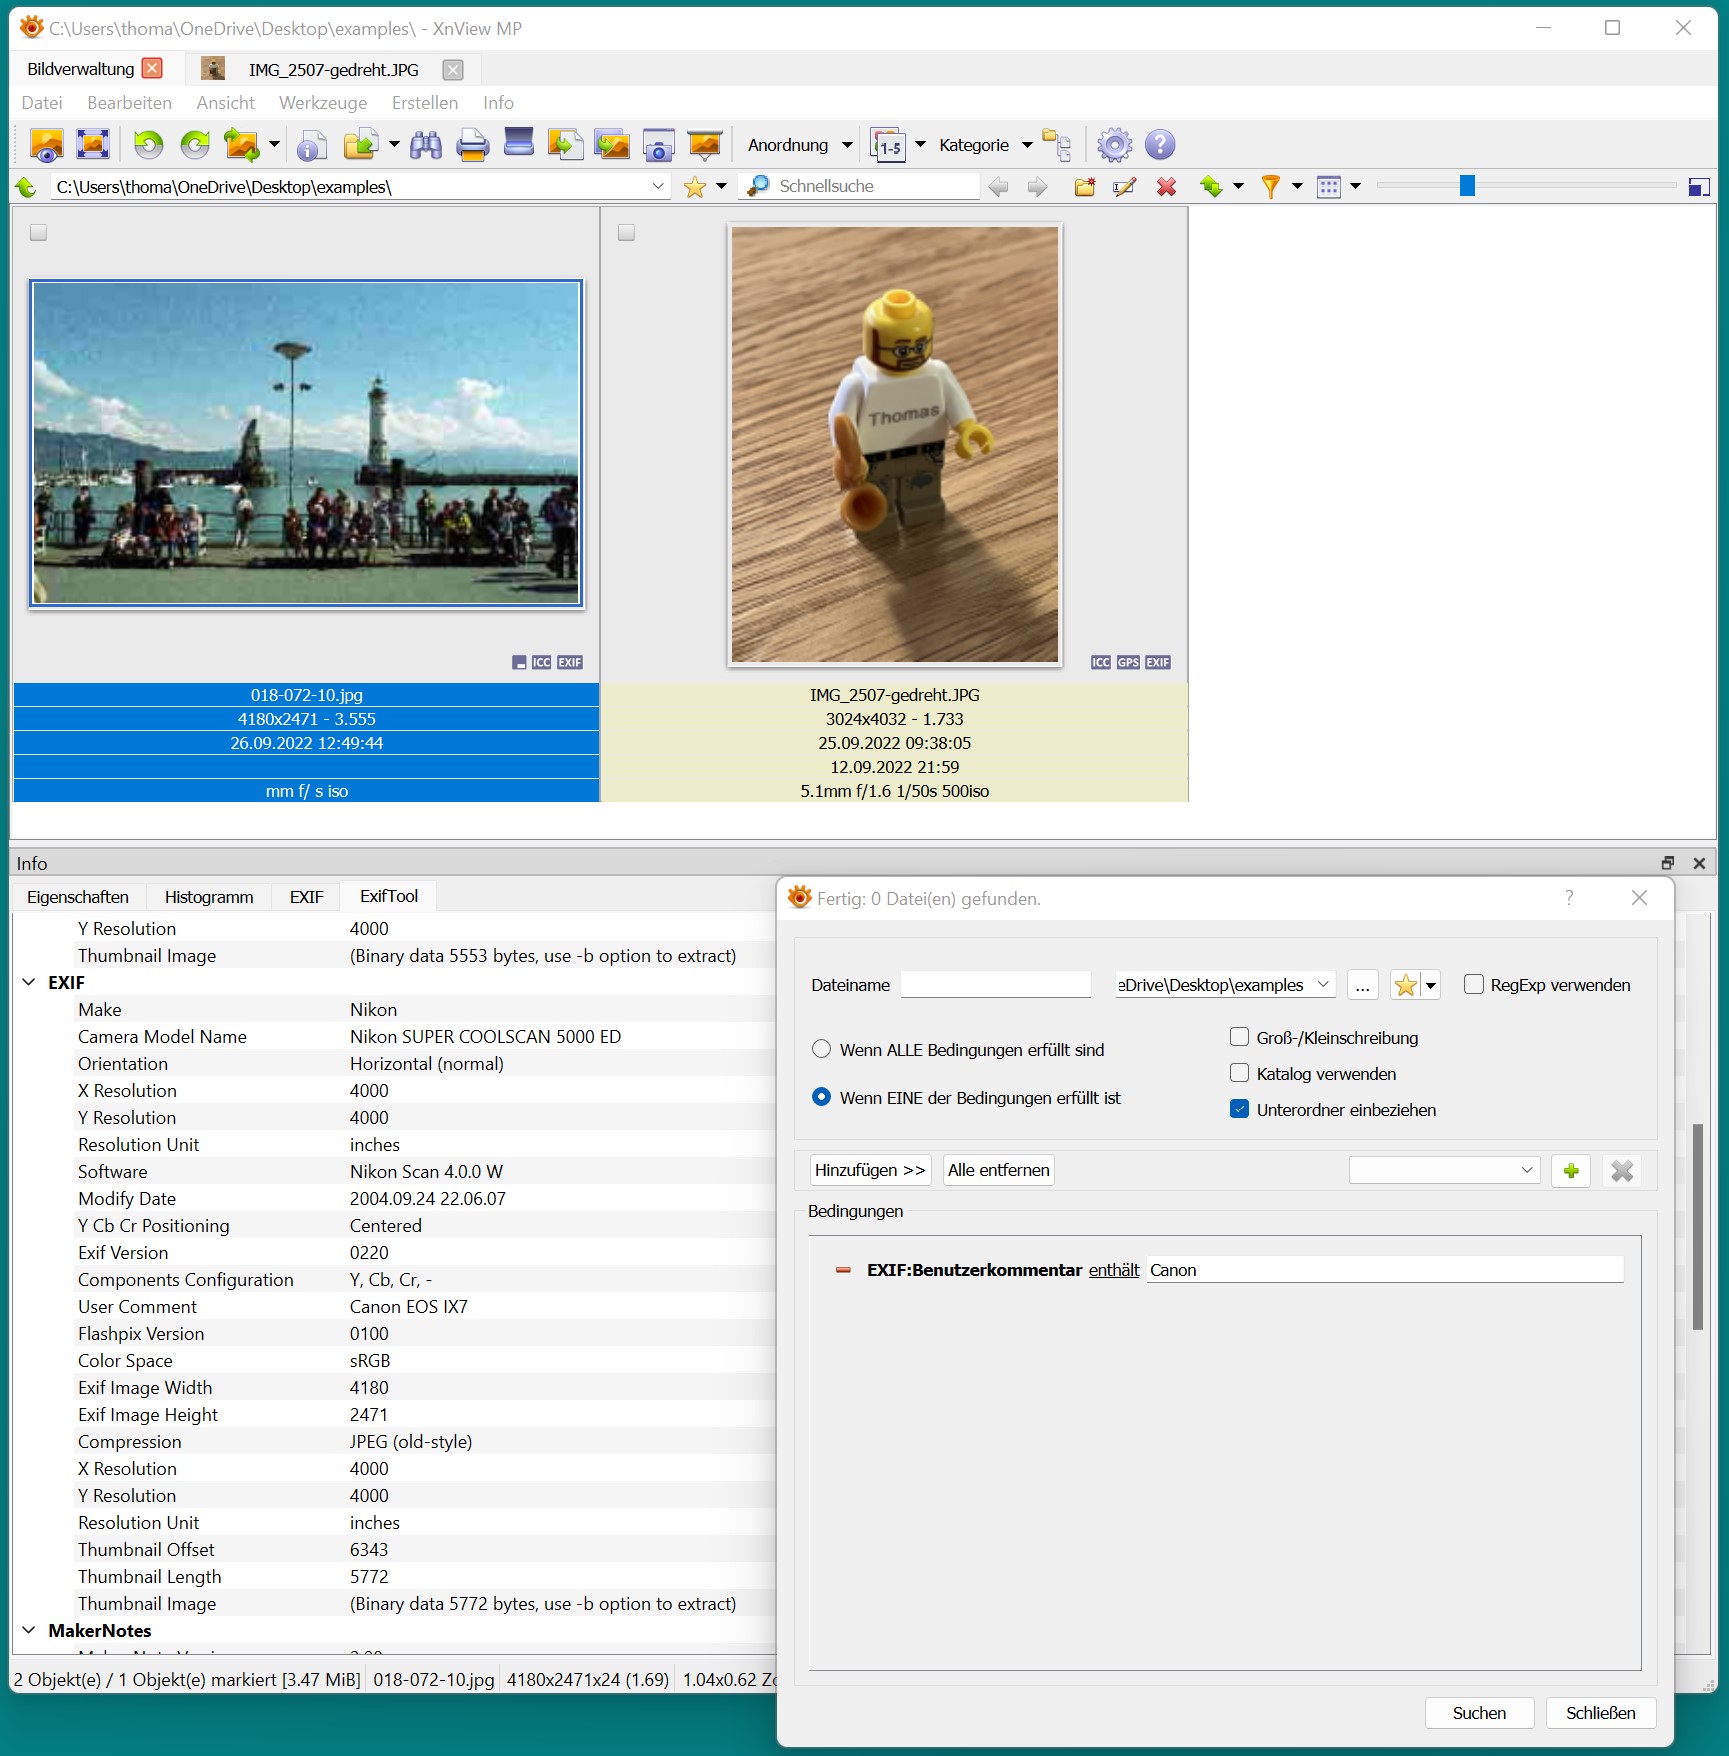Image resolution: width=1729 pixels, height=1756 pixels.
Task: Select Wenn ALLE Bedingungen erfüllt sind
Action: point(822,1049)
